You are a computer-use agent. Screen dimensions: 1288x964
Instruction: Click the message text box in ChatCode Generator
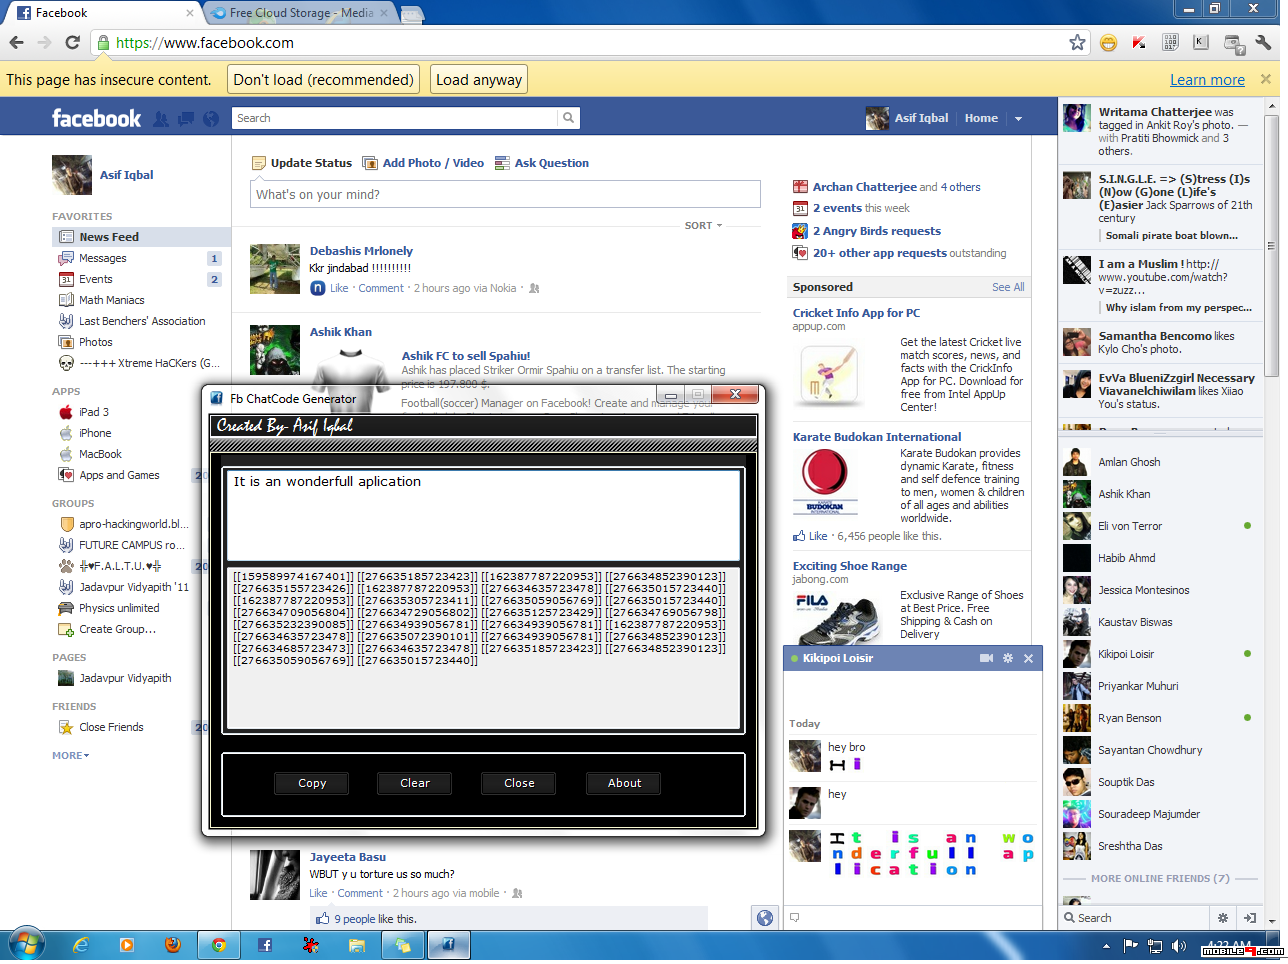click(484, 514)
